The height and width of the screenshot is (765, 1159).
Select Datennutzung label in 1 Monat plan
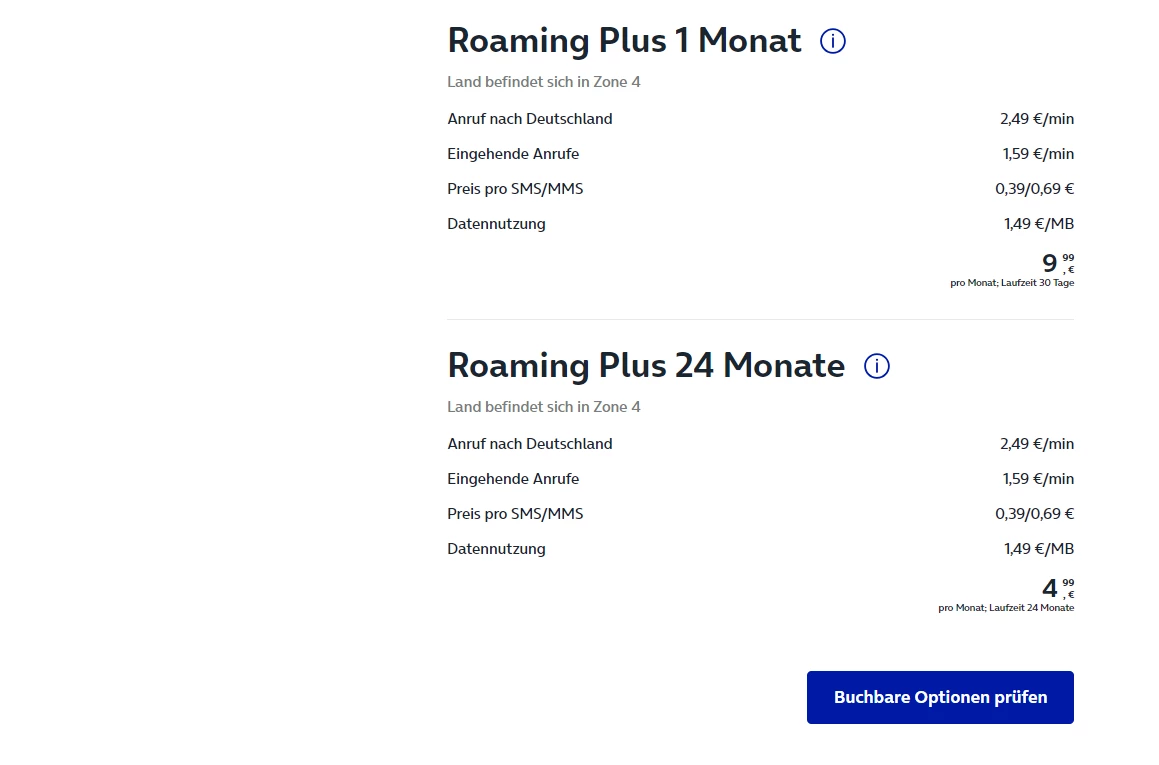pos(496,224)
